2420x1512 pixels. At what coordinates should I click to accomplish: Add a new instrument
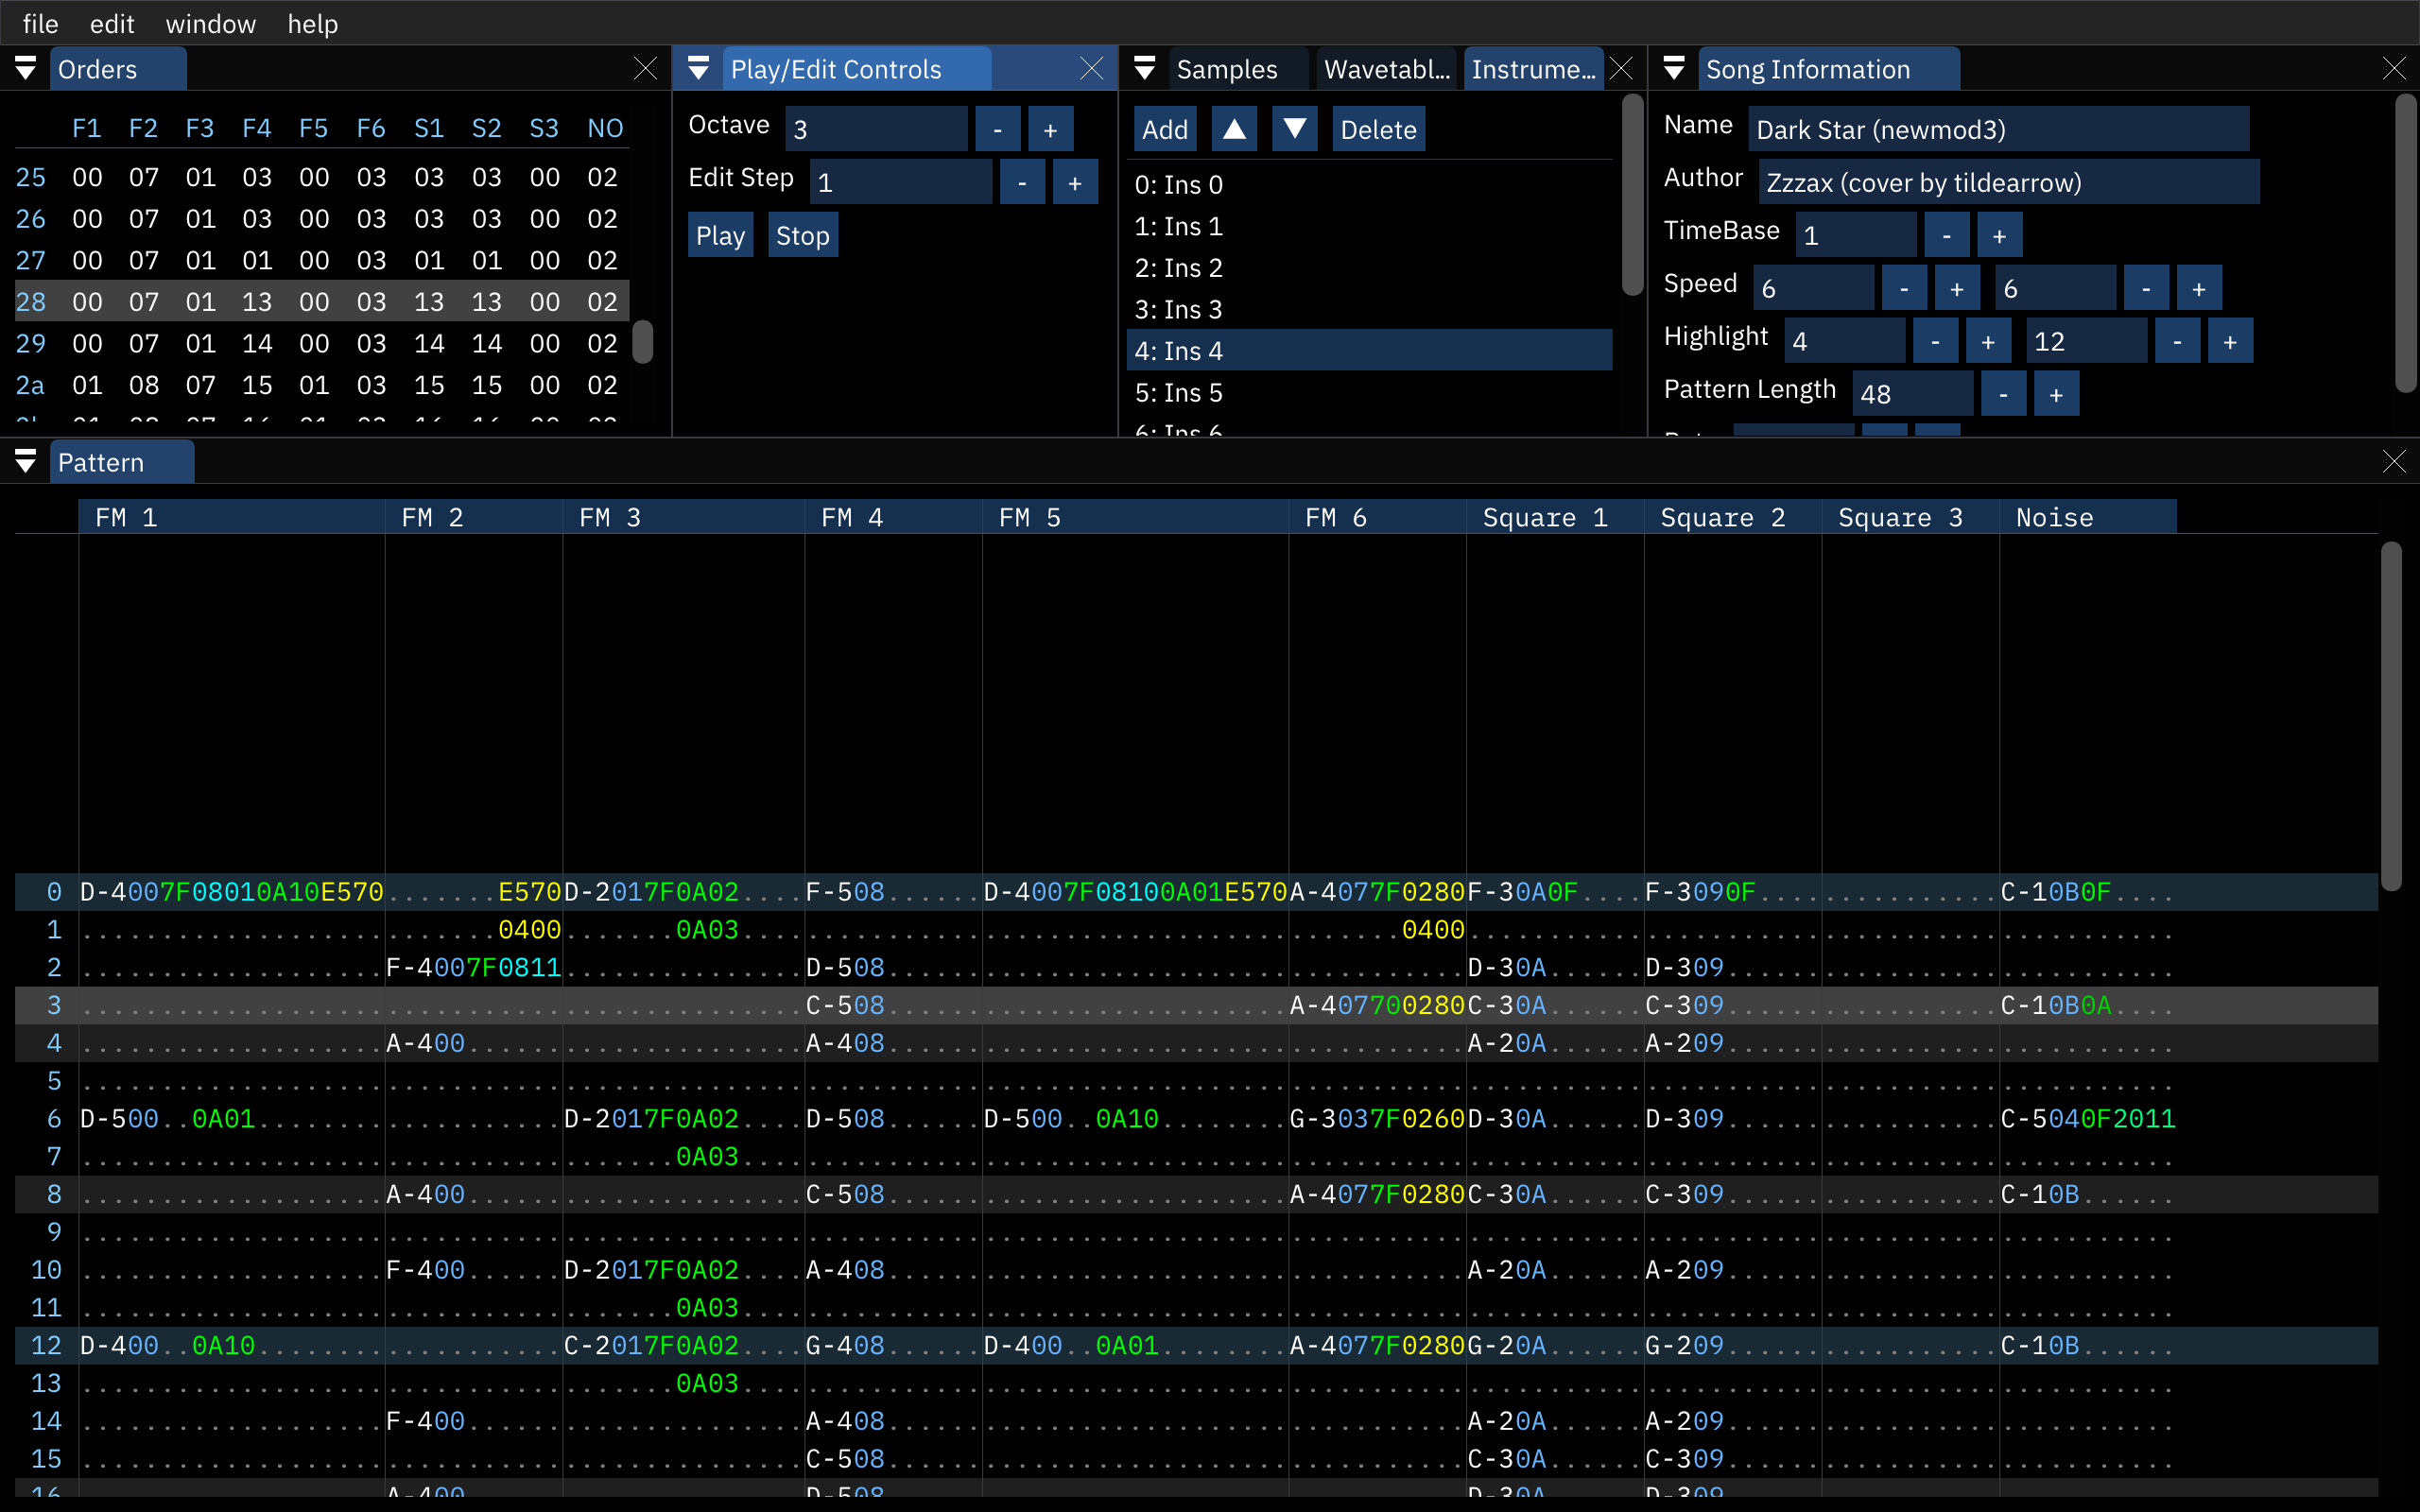pos(1164,129)
